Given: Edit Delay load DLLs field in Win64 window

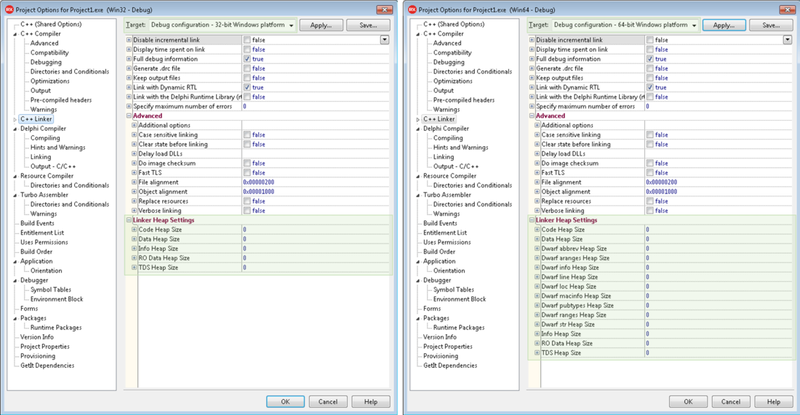Looking at the screenshot, I should [718, 154].
